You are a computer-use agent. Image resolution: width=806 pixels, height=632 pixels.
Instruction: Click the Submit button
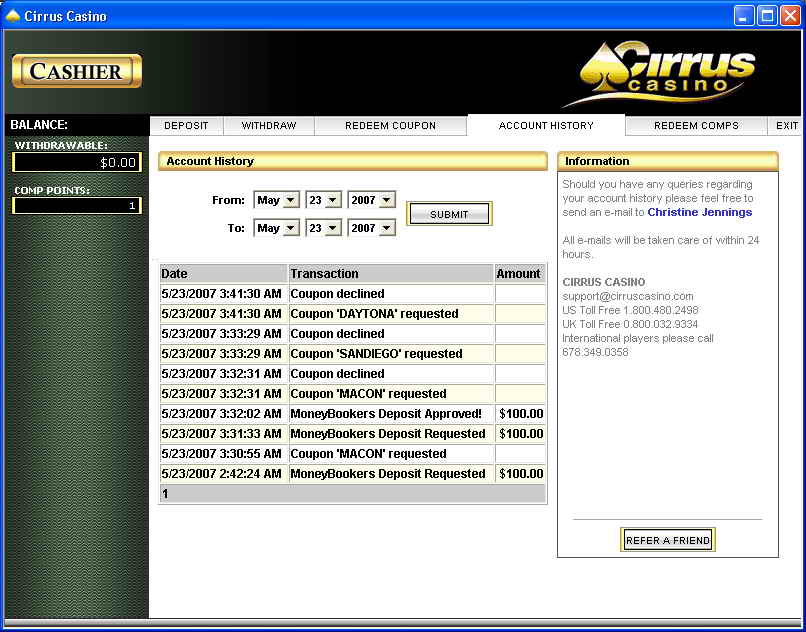pos(449,214)
